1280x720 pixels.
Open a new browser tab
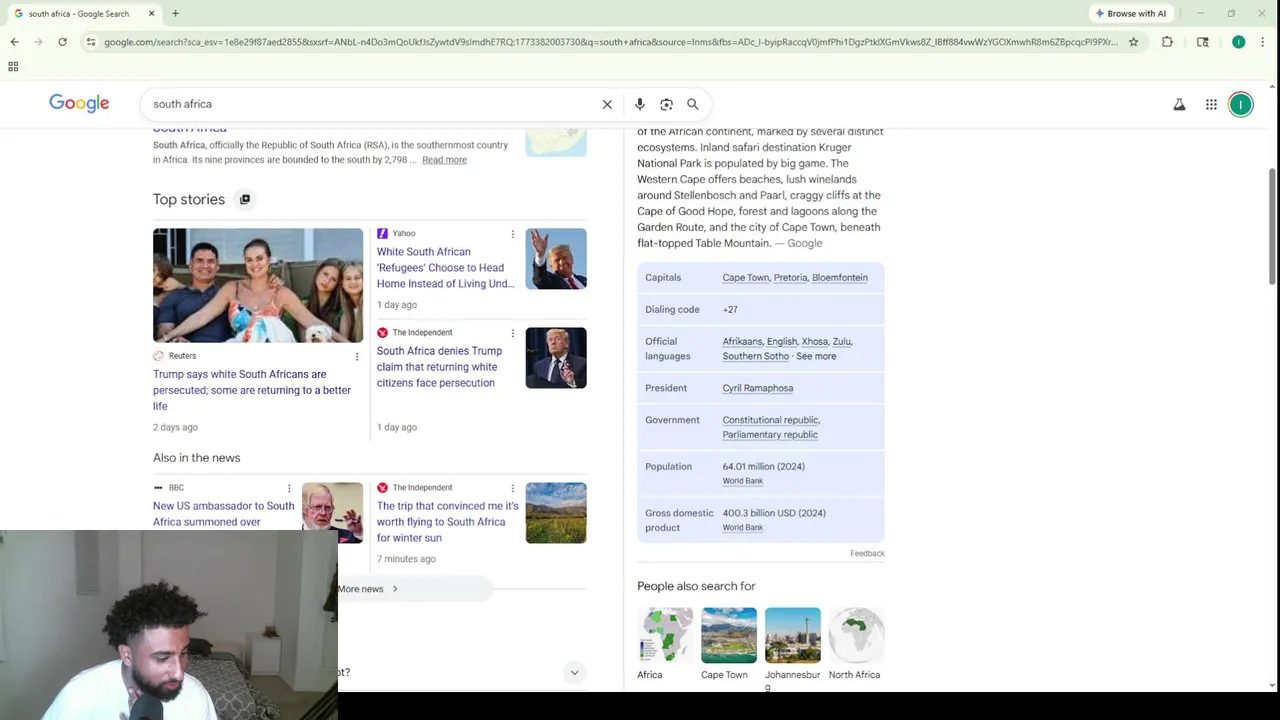tap(175, 13)
